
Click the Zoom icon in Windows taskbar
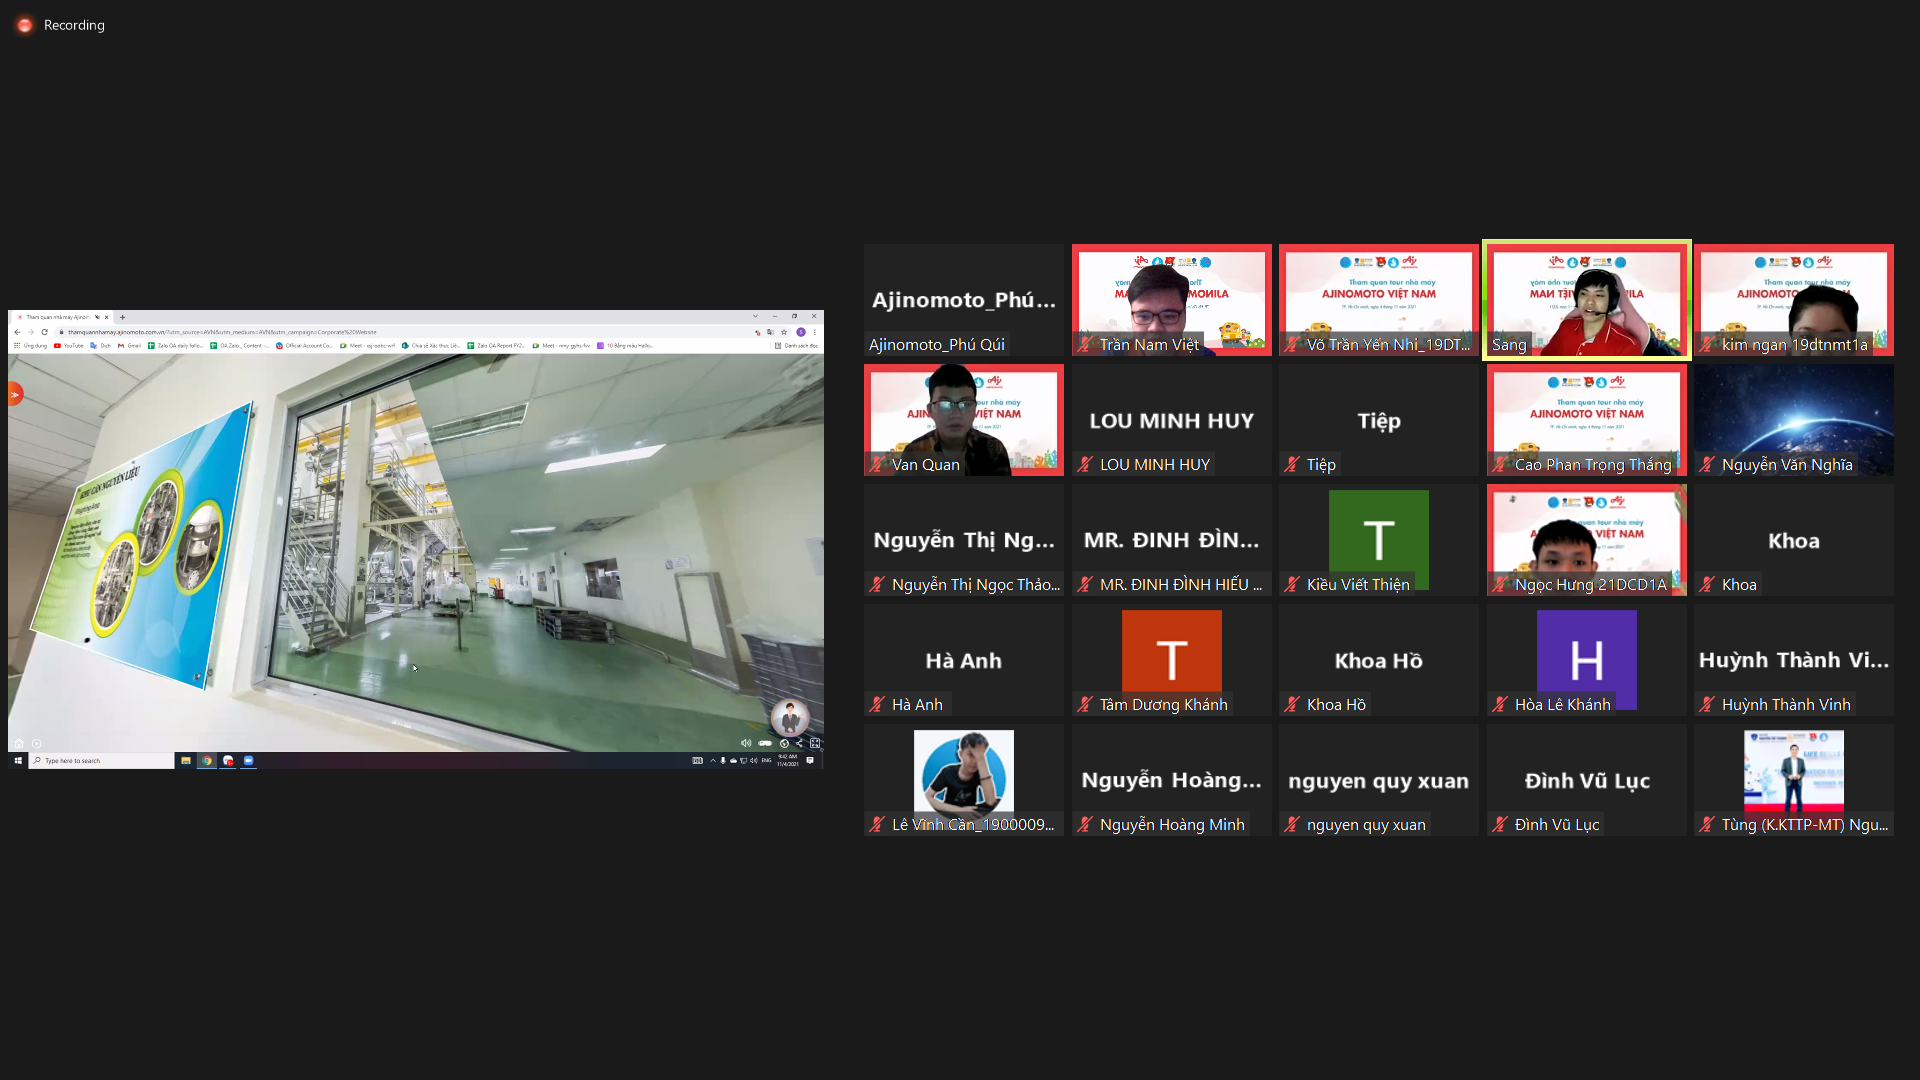coord(249,761)
